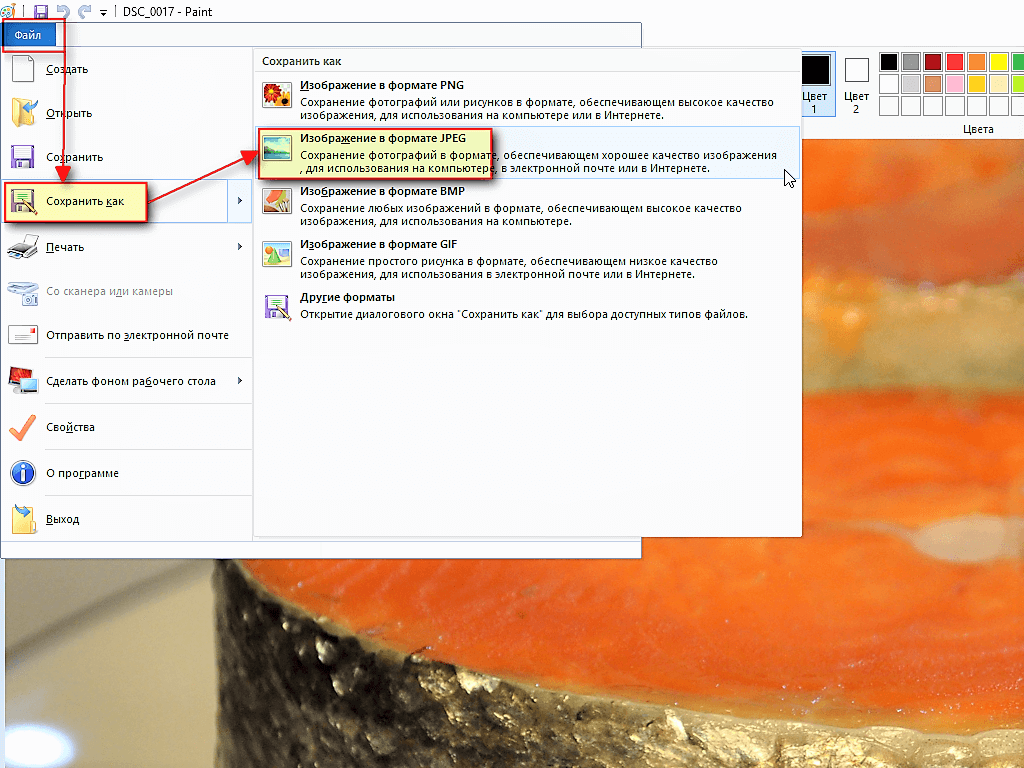The width and height of the screenshot is (1024, 768).
Task: Click the Undo arrow in title bar
Action: point(62,12)
